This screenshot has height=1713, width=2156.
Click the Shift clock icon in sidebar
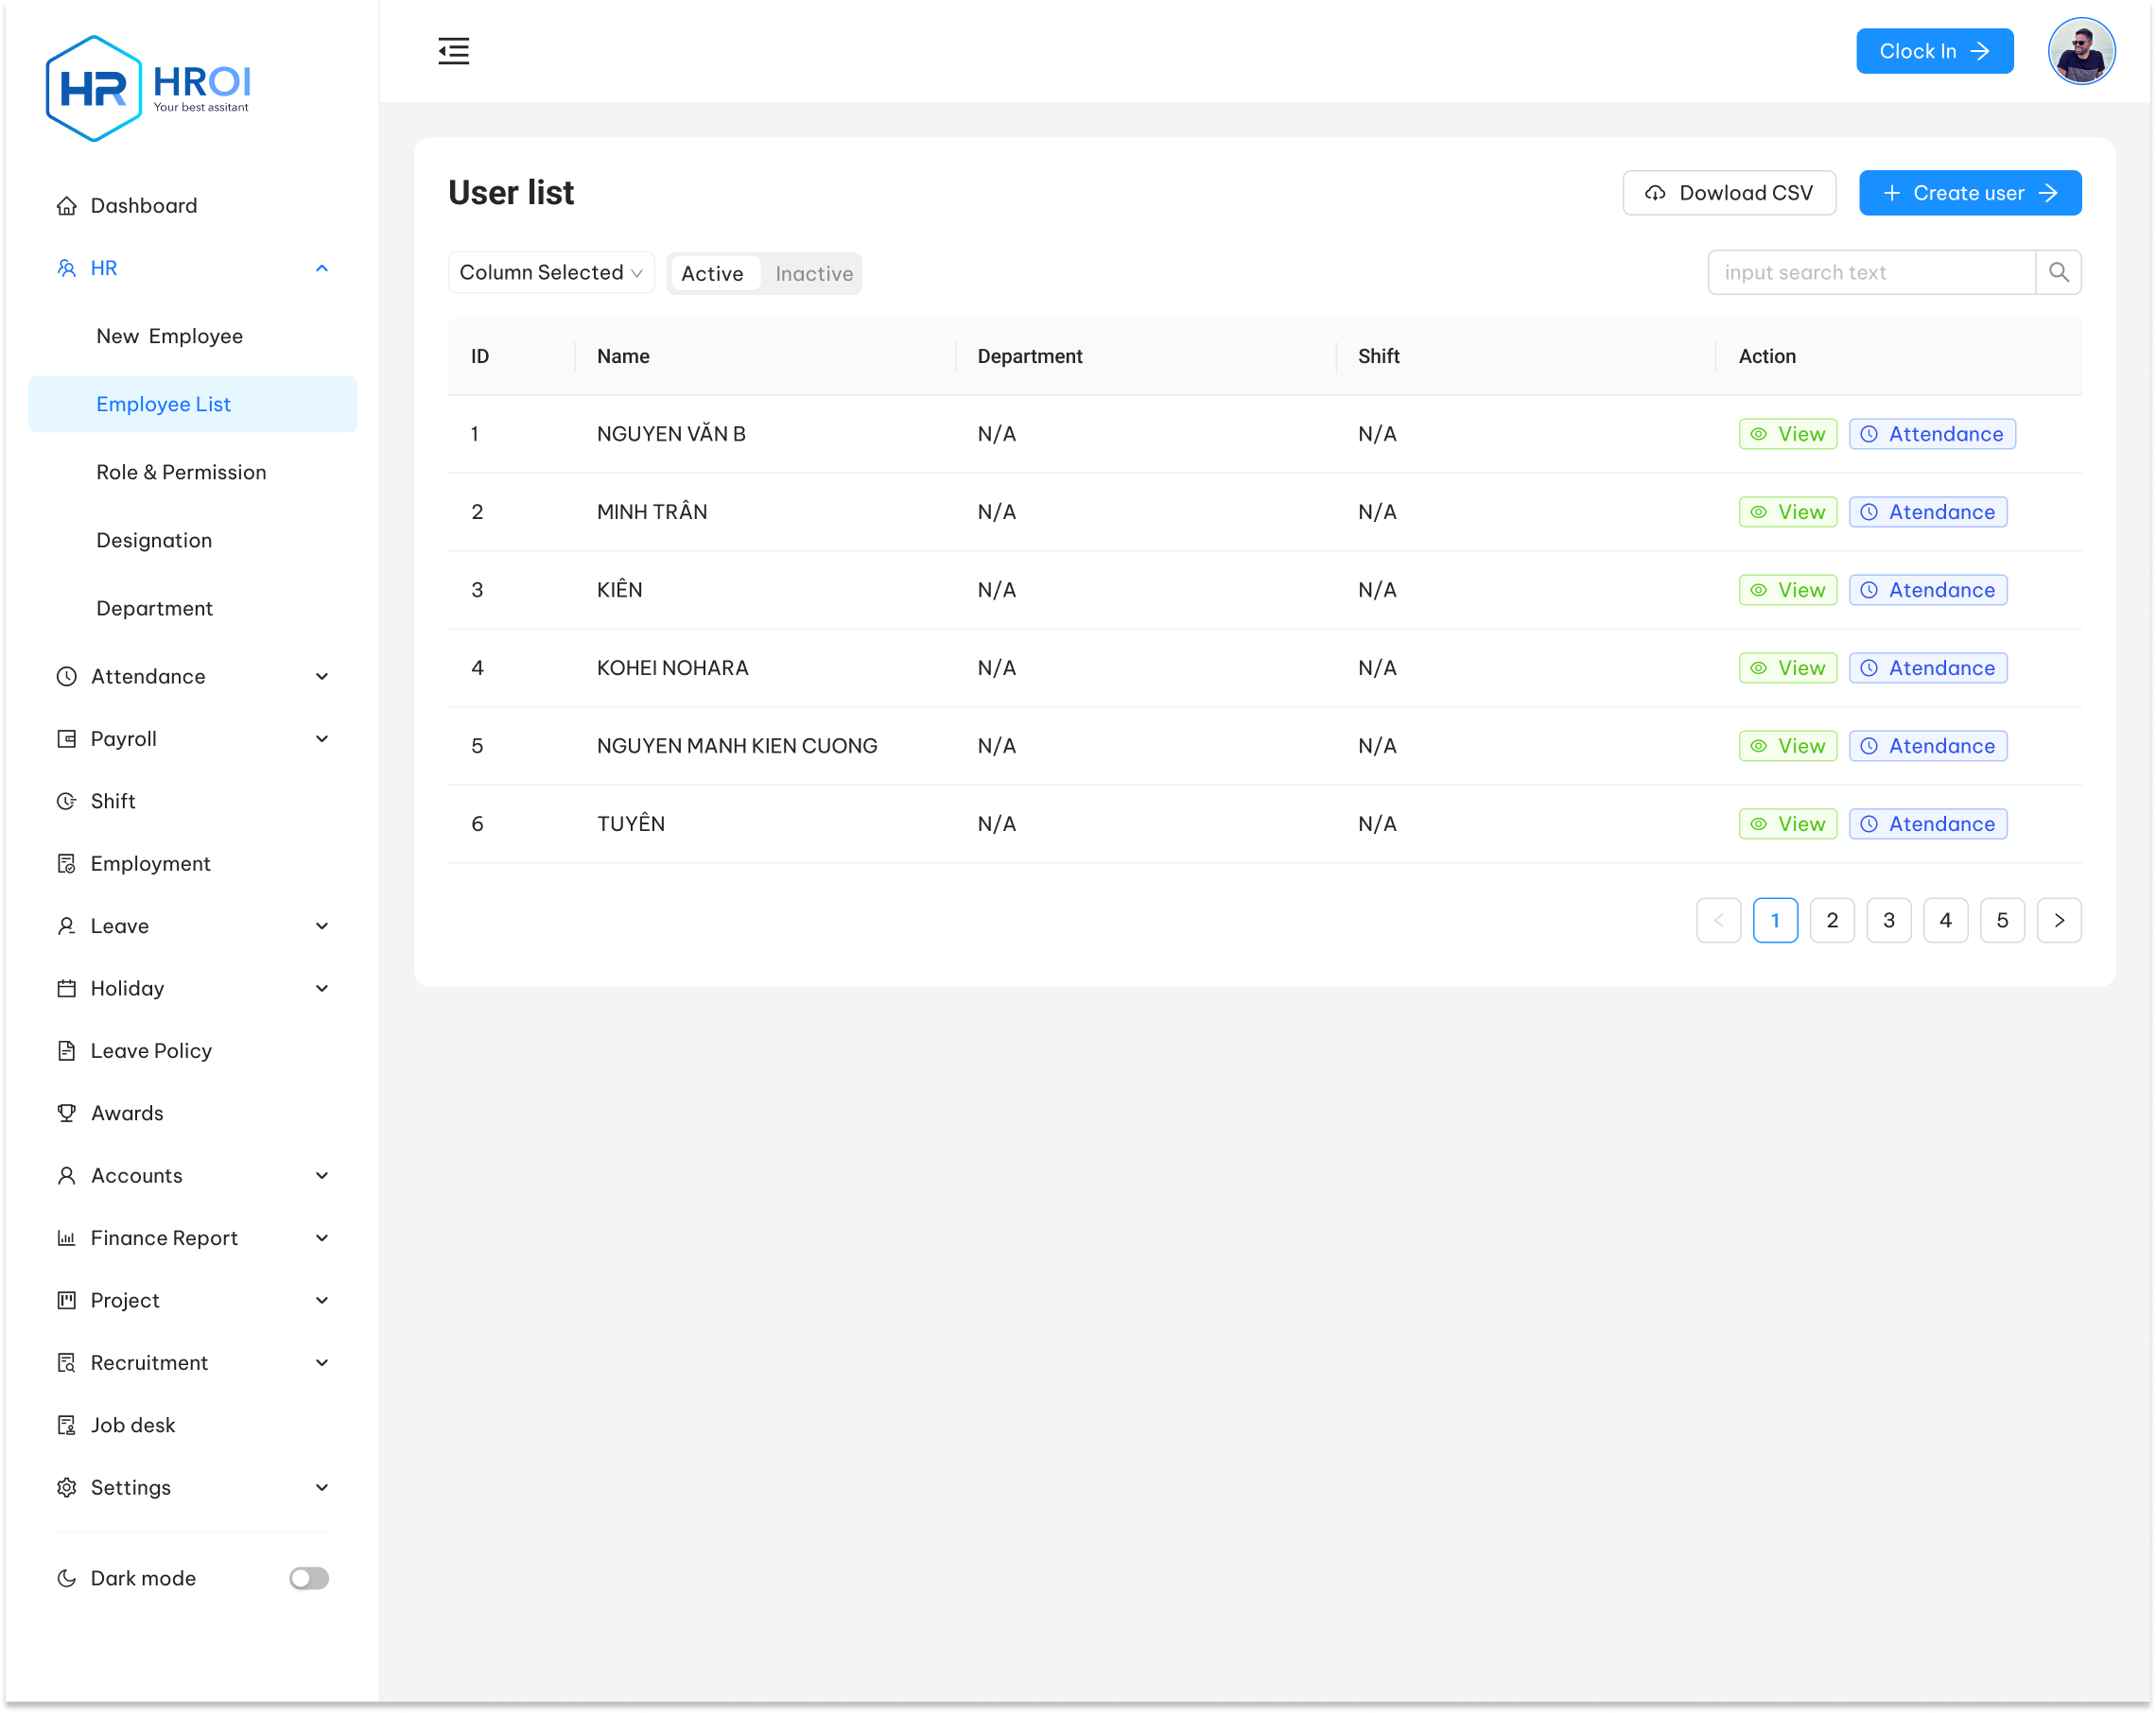pos(66,801)
